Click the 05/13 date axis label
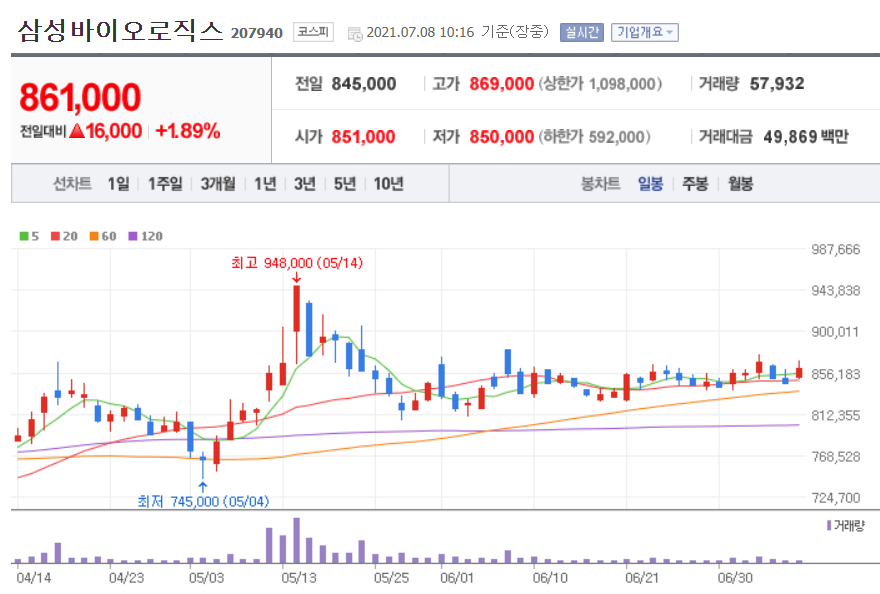880x594 pixels. pyautogui.click(x=299, y=578)
